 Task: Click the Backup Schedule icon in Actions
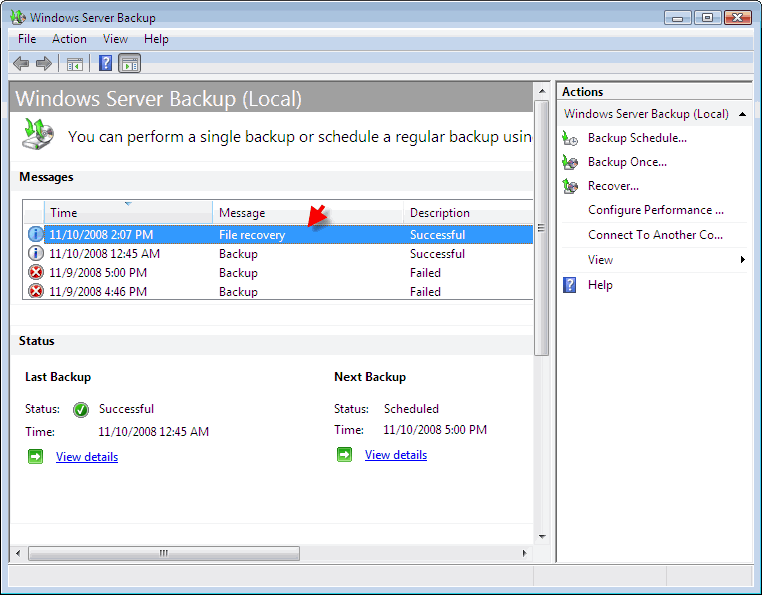pos(570,138)
